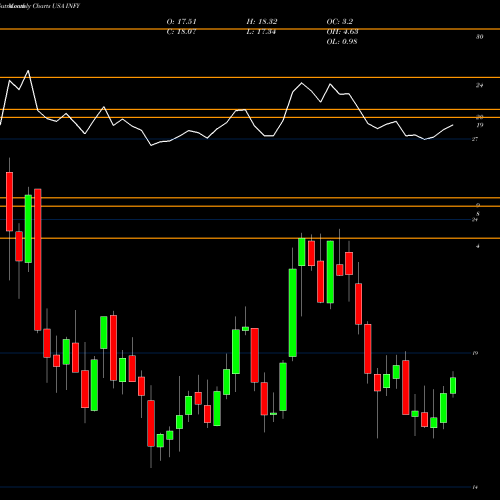Click the open price value O: 17.51
500x500 pixels.
[181, 22]
